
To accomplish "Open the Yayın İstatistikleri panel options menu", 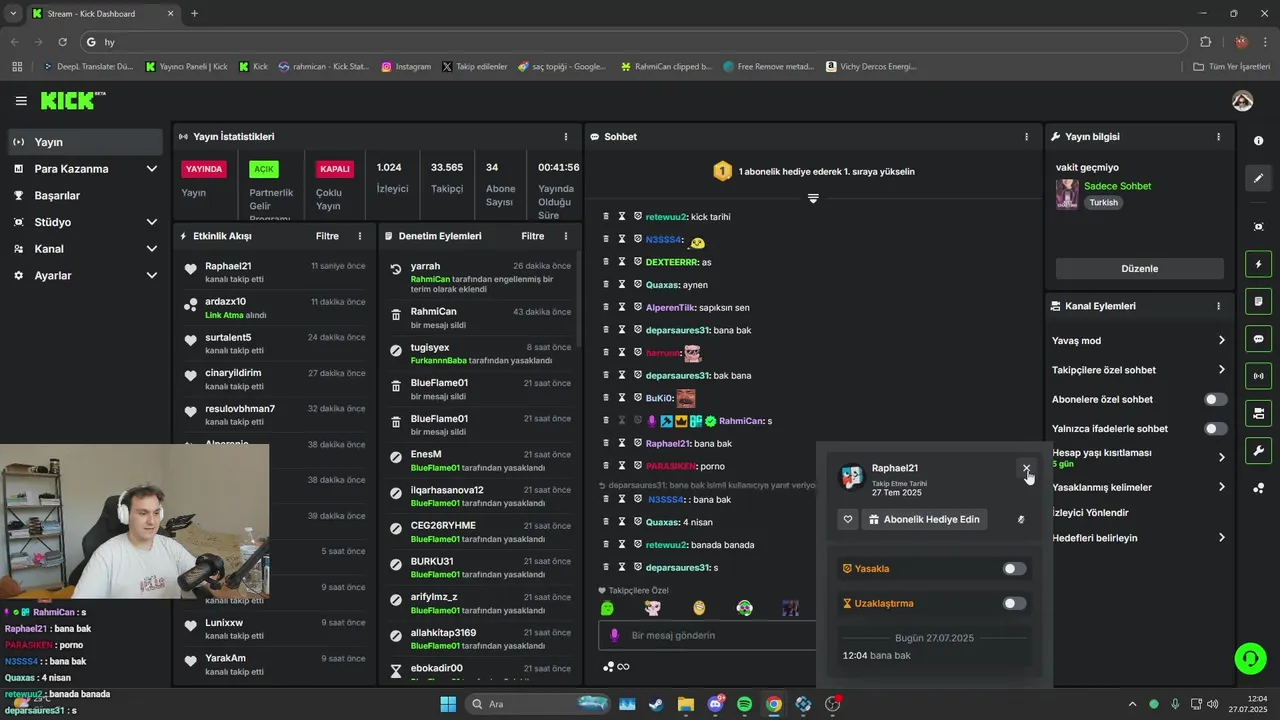I will tap(566, 137).
